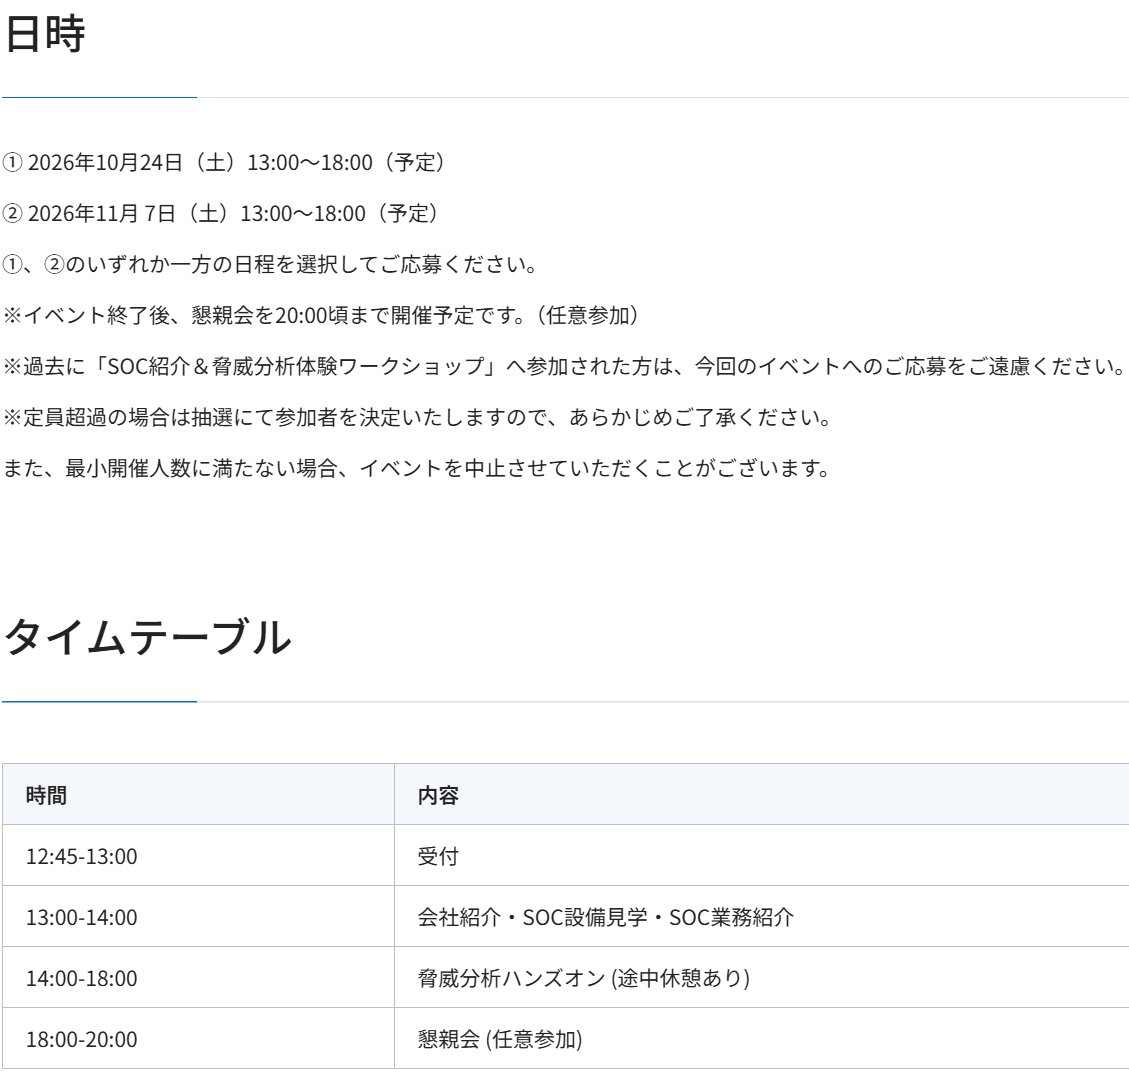The height and width of the screenshot is (1090, 1129).
Task: Select the 受付 table cell
Action: click(762, 856)
